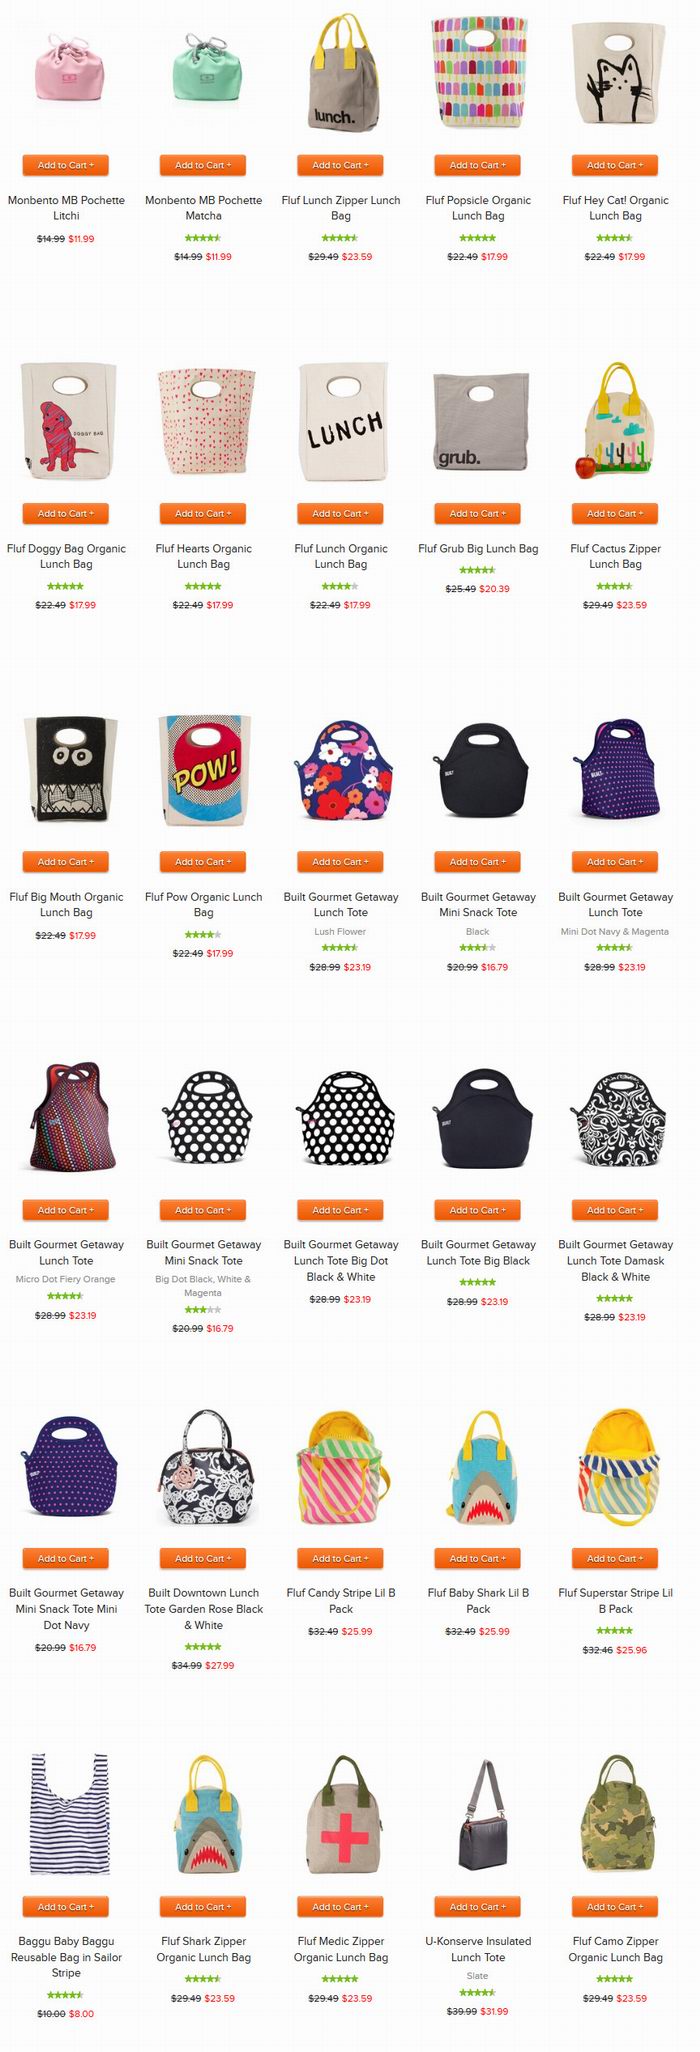The width and height of the screenshot is (700, 2052).
Task: Click the Fluf Lunch Zipper Lunch Bag image
Action: pos(341,74)
